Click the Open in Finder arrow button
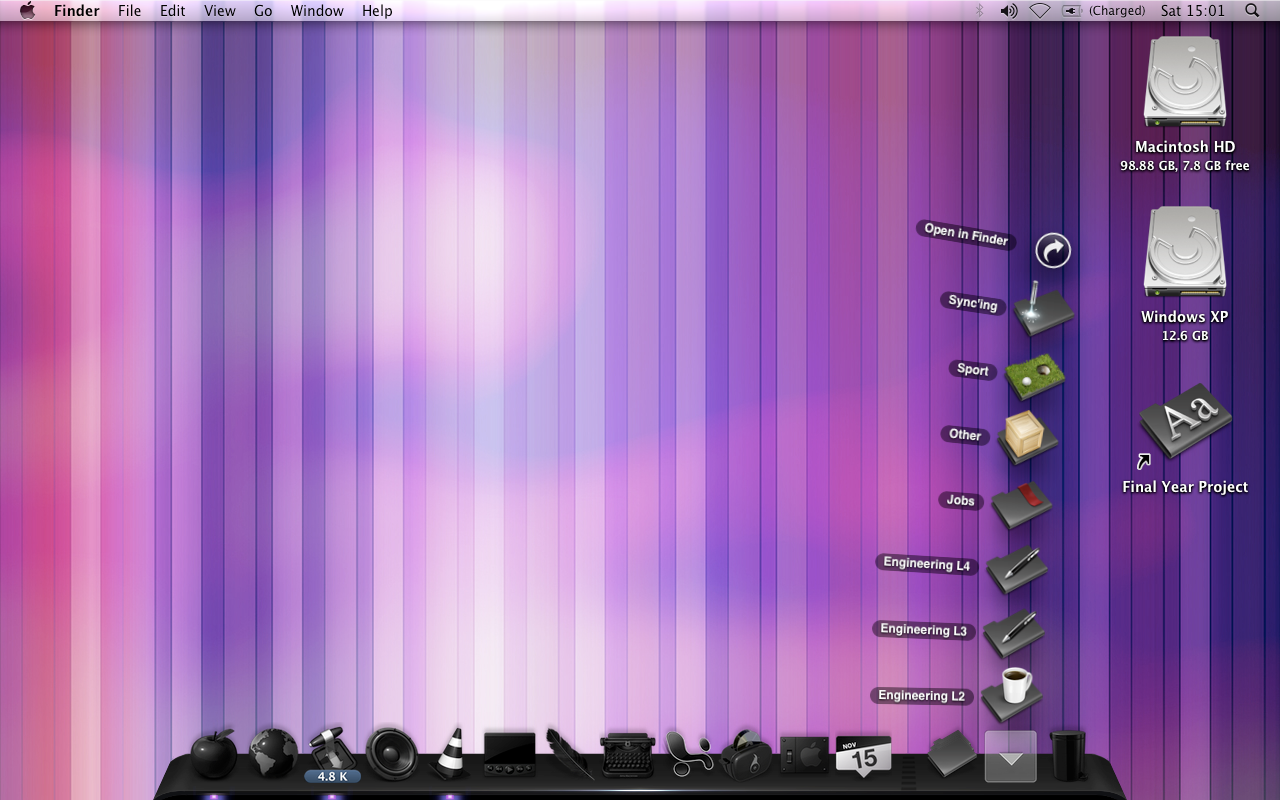Viewport: 1280px width, 800px height. 1052,250
